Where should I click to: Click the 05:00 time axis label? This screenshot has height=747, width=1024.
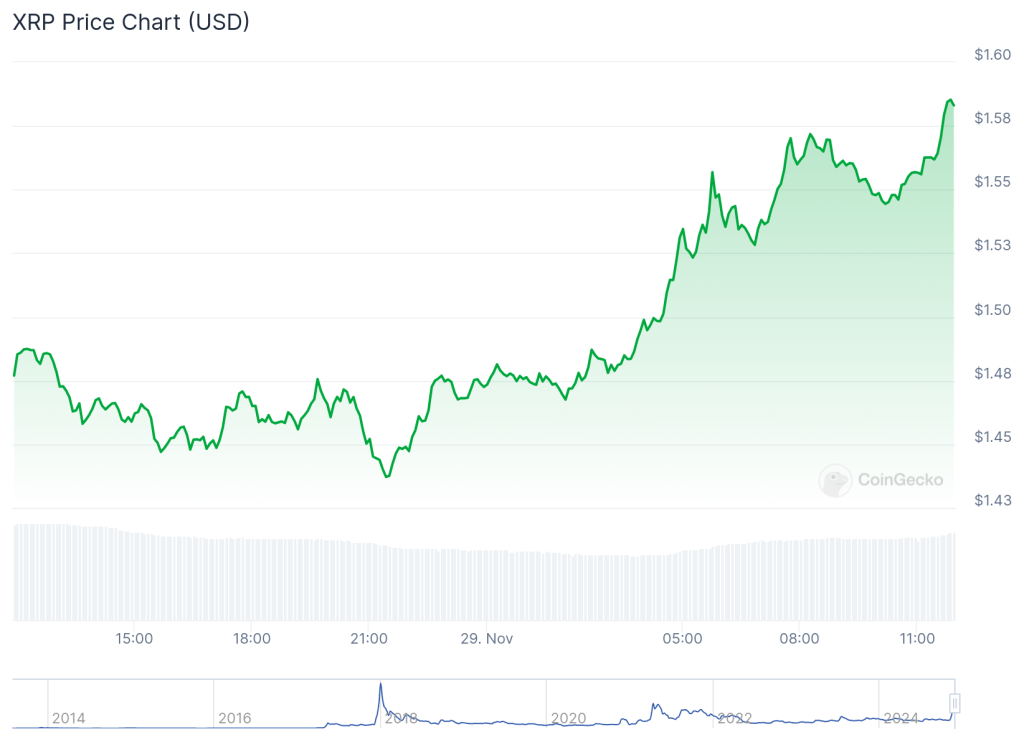click(682, 638)
